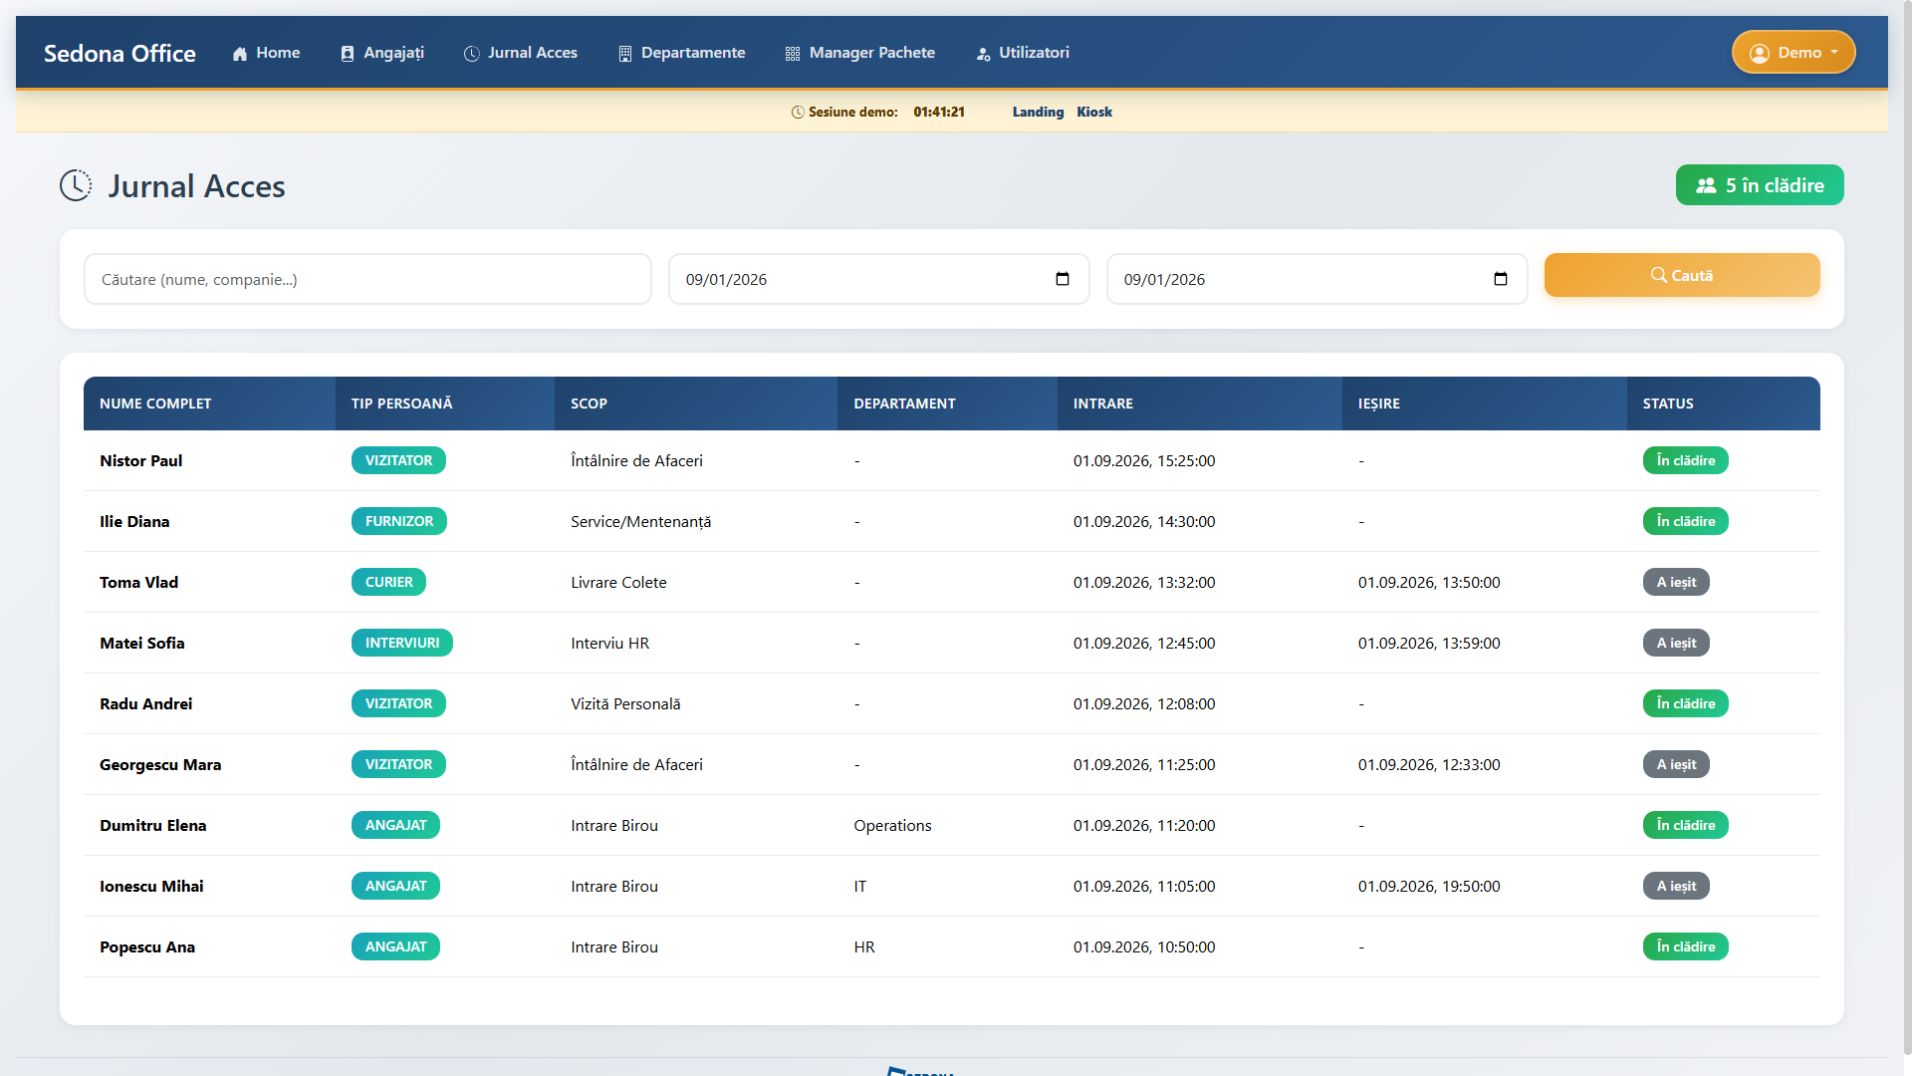Click the magnifier icon in Caută button
Screen dimensions: 1912x1076
coord(1658,275)
